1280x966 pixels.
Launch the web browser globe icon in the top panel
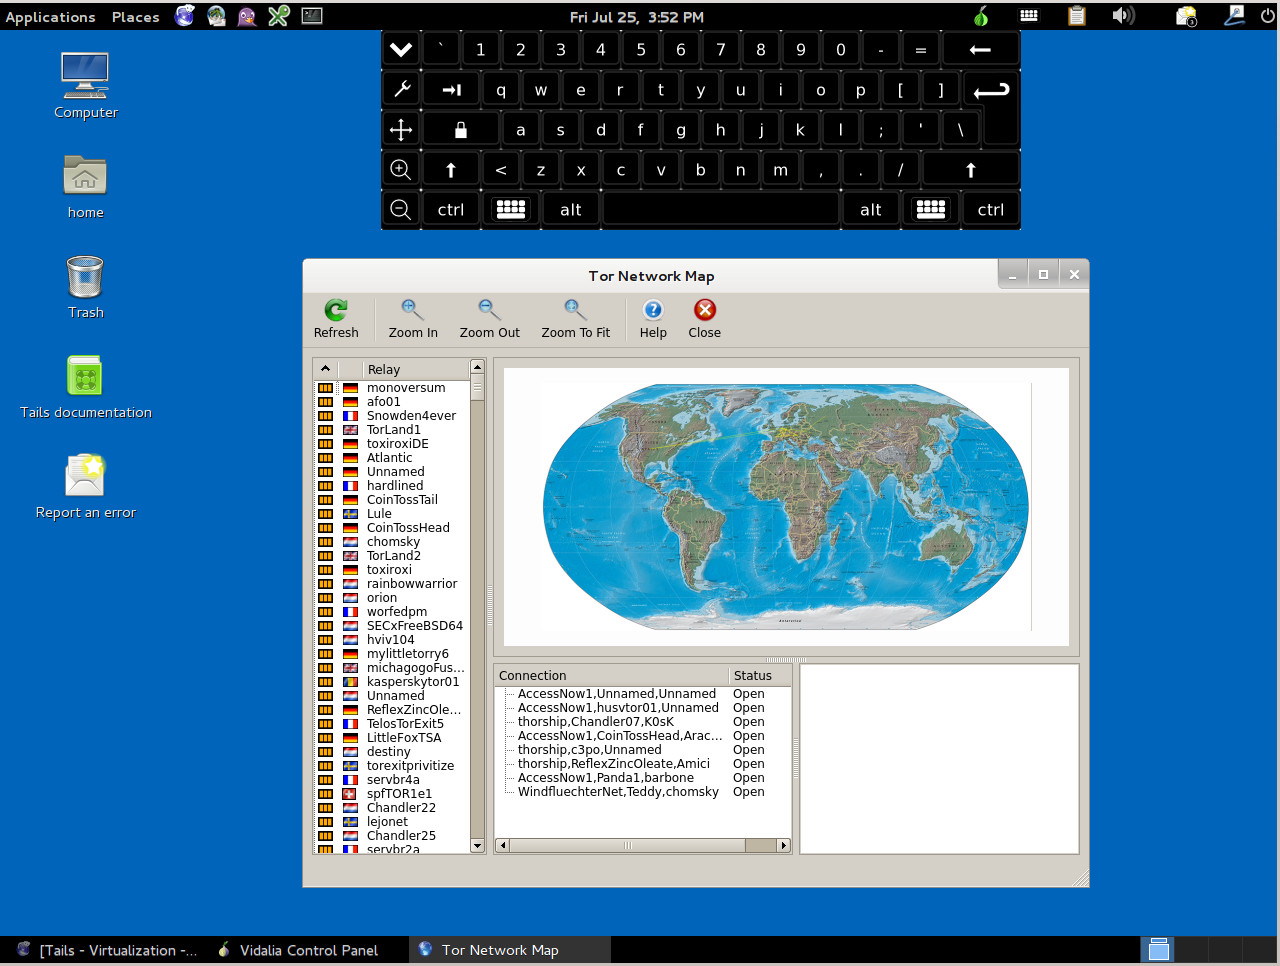click(x=185, y=15)
